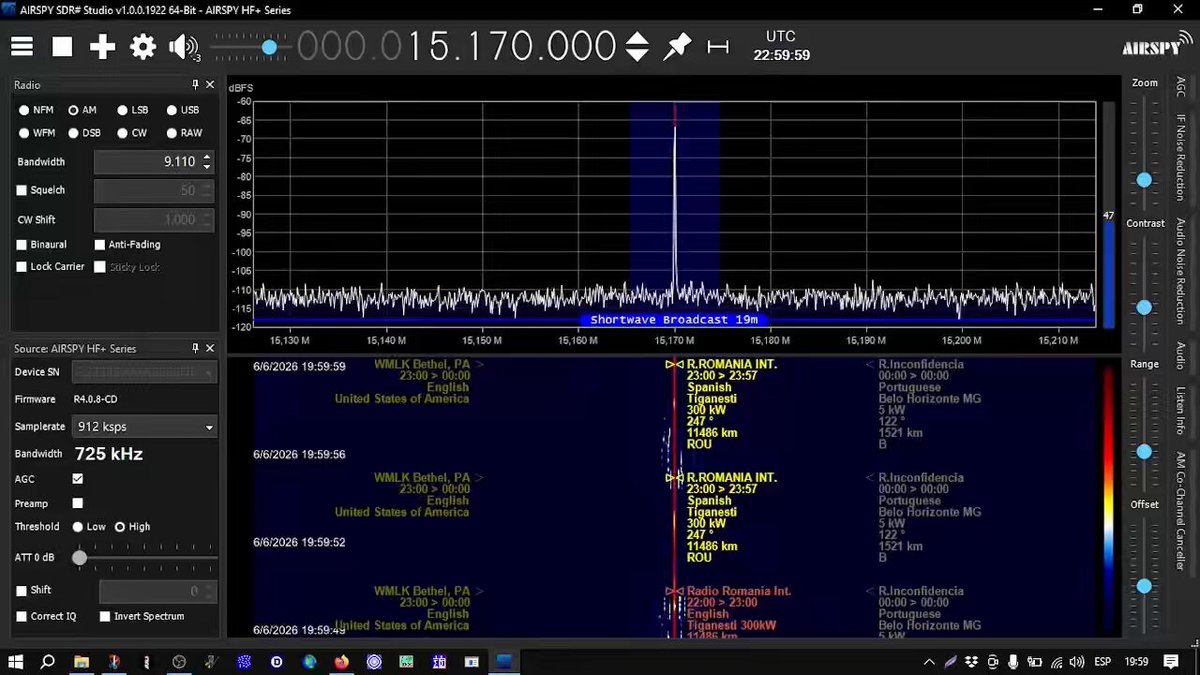
Task: Open Firefox from the Windows taskbar
Action: (x=342, y=662)
